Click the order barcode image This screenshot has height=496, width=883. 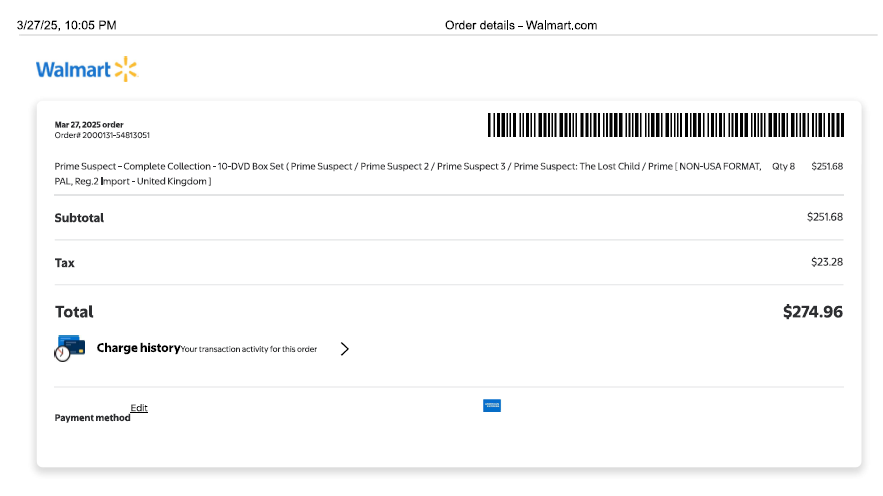point(665,125)
